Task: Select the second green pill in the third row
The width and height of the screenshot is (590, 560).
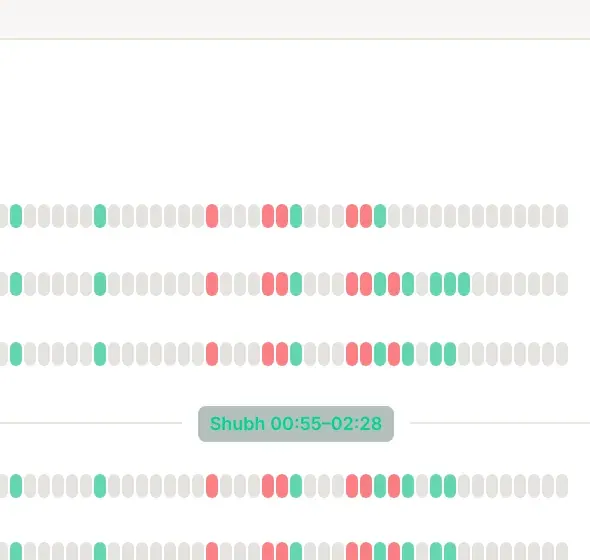Action: tap(100, 354)
